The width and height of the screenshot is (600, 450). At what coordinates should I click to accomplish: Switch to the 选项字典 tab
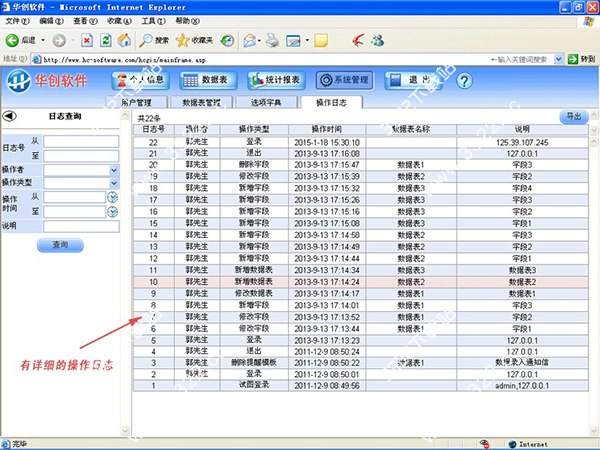(265, 102)
